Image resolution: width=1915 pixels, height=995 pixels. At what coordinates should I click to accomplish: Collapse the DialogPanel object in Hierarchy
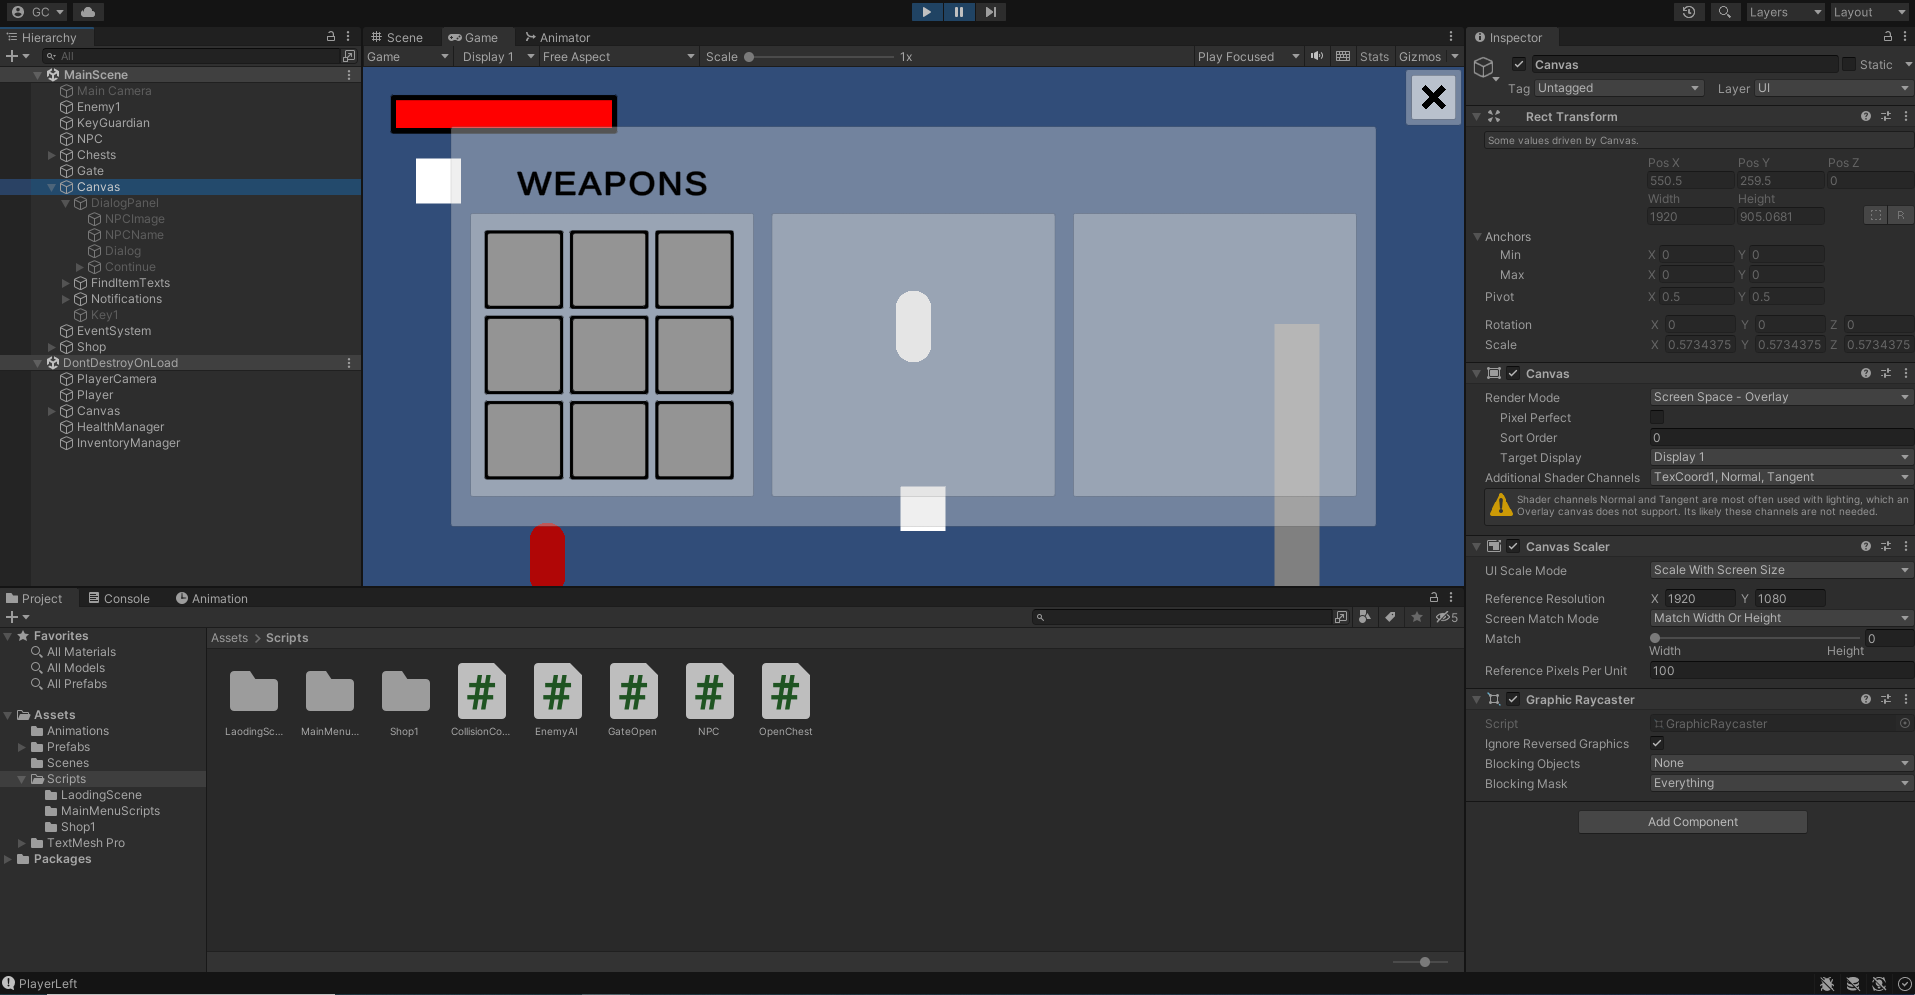click(66, 203)
